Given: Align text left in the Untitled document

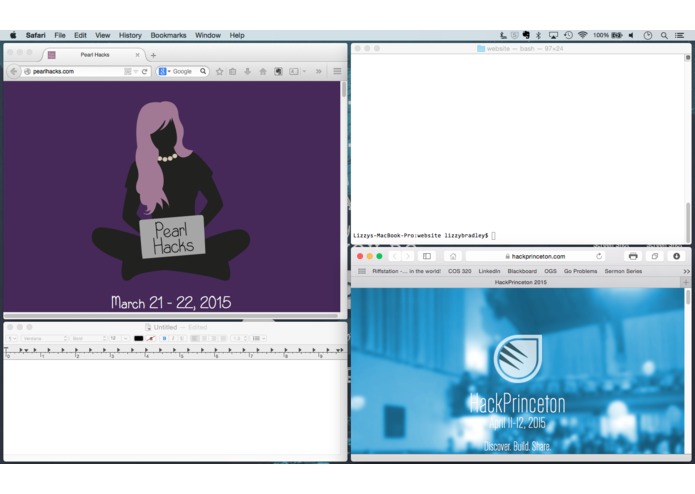Looking at the screenshot, I should (x=195, y=338).
